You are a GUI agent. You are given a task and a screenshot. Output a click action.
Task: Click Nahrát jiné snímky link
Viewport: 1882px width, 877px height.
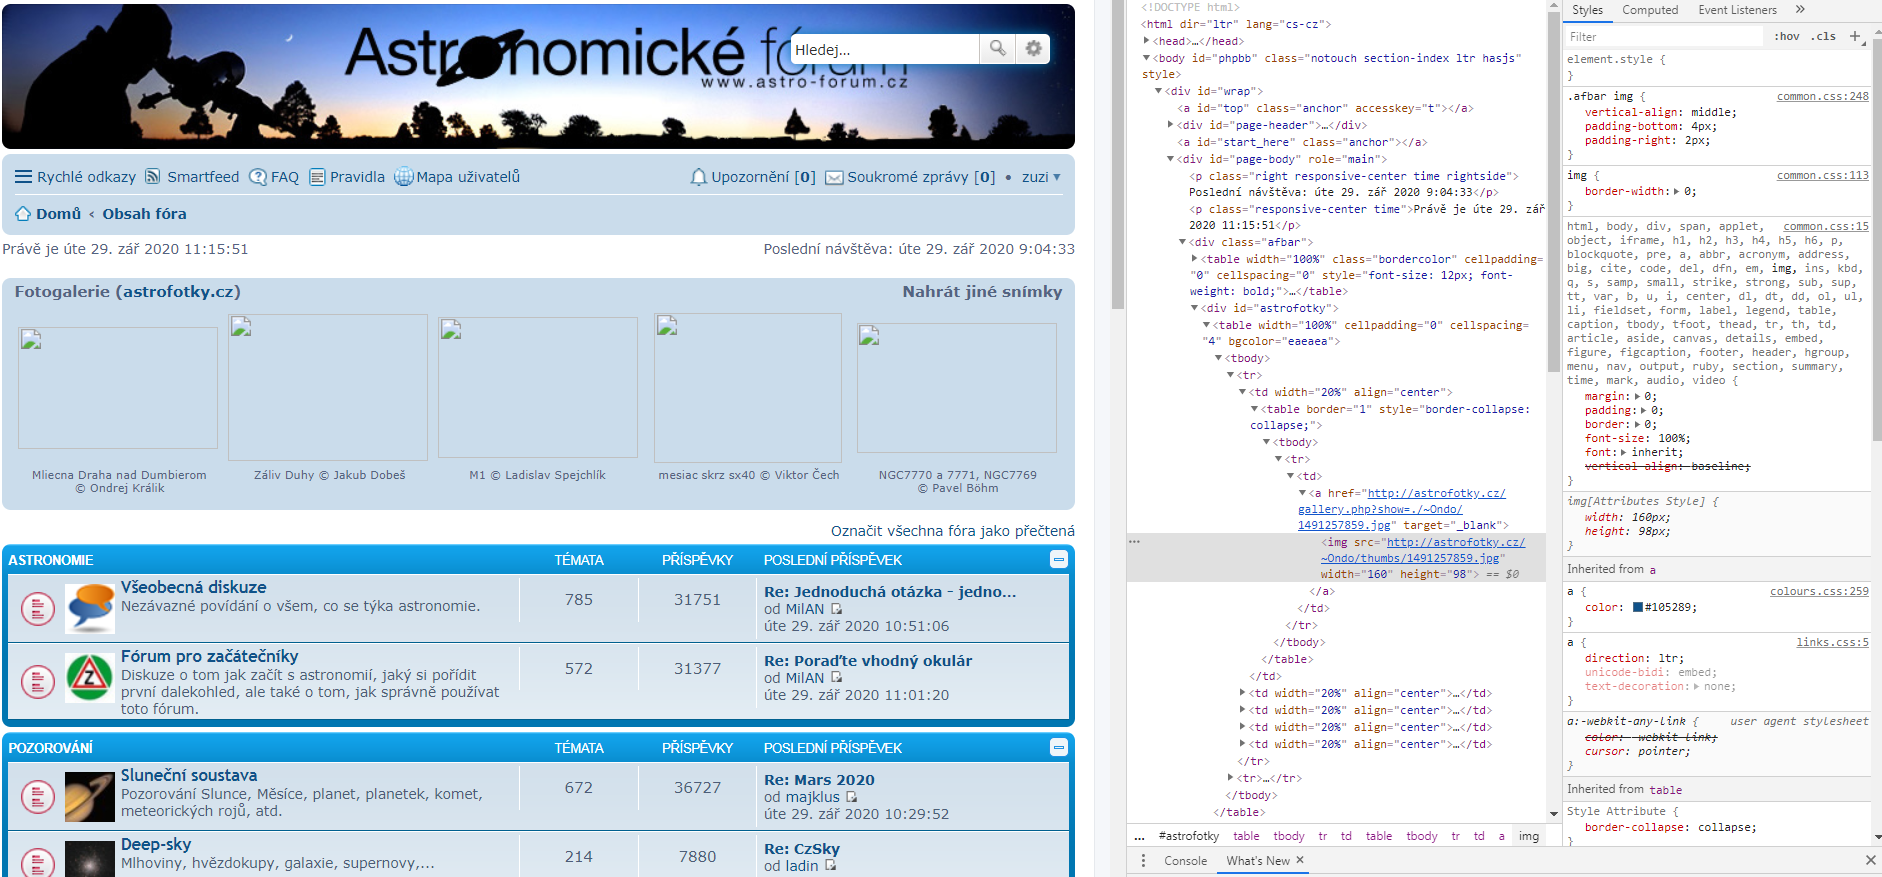pos(982,292)
